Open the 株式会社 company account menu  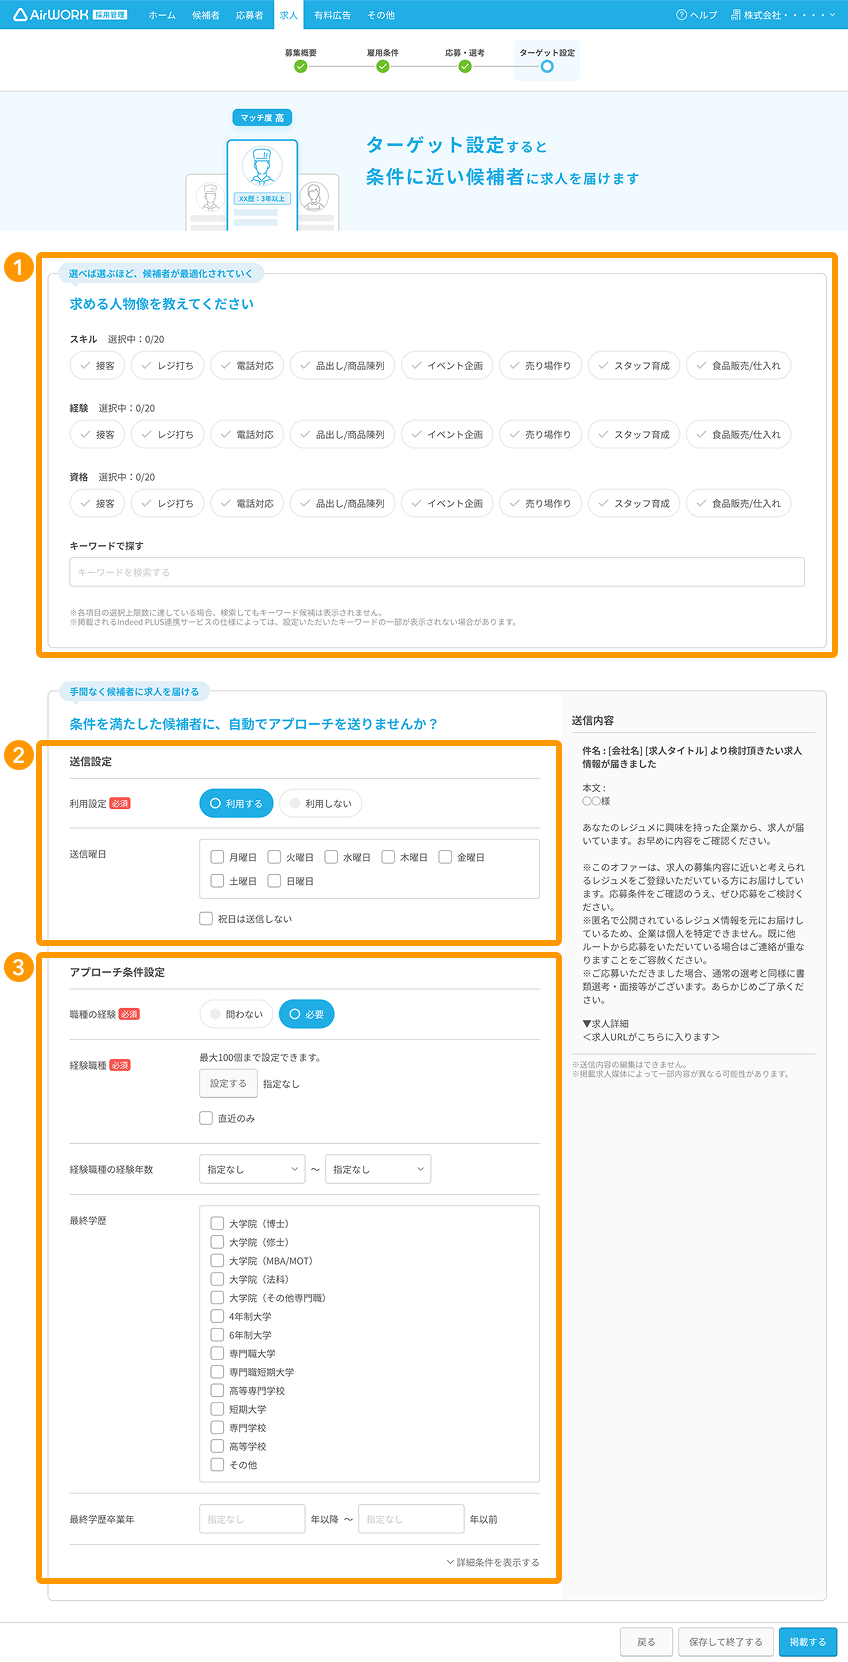pos(784,15)
